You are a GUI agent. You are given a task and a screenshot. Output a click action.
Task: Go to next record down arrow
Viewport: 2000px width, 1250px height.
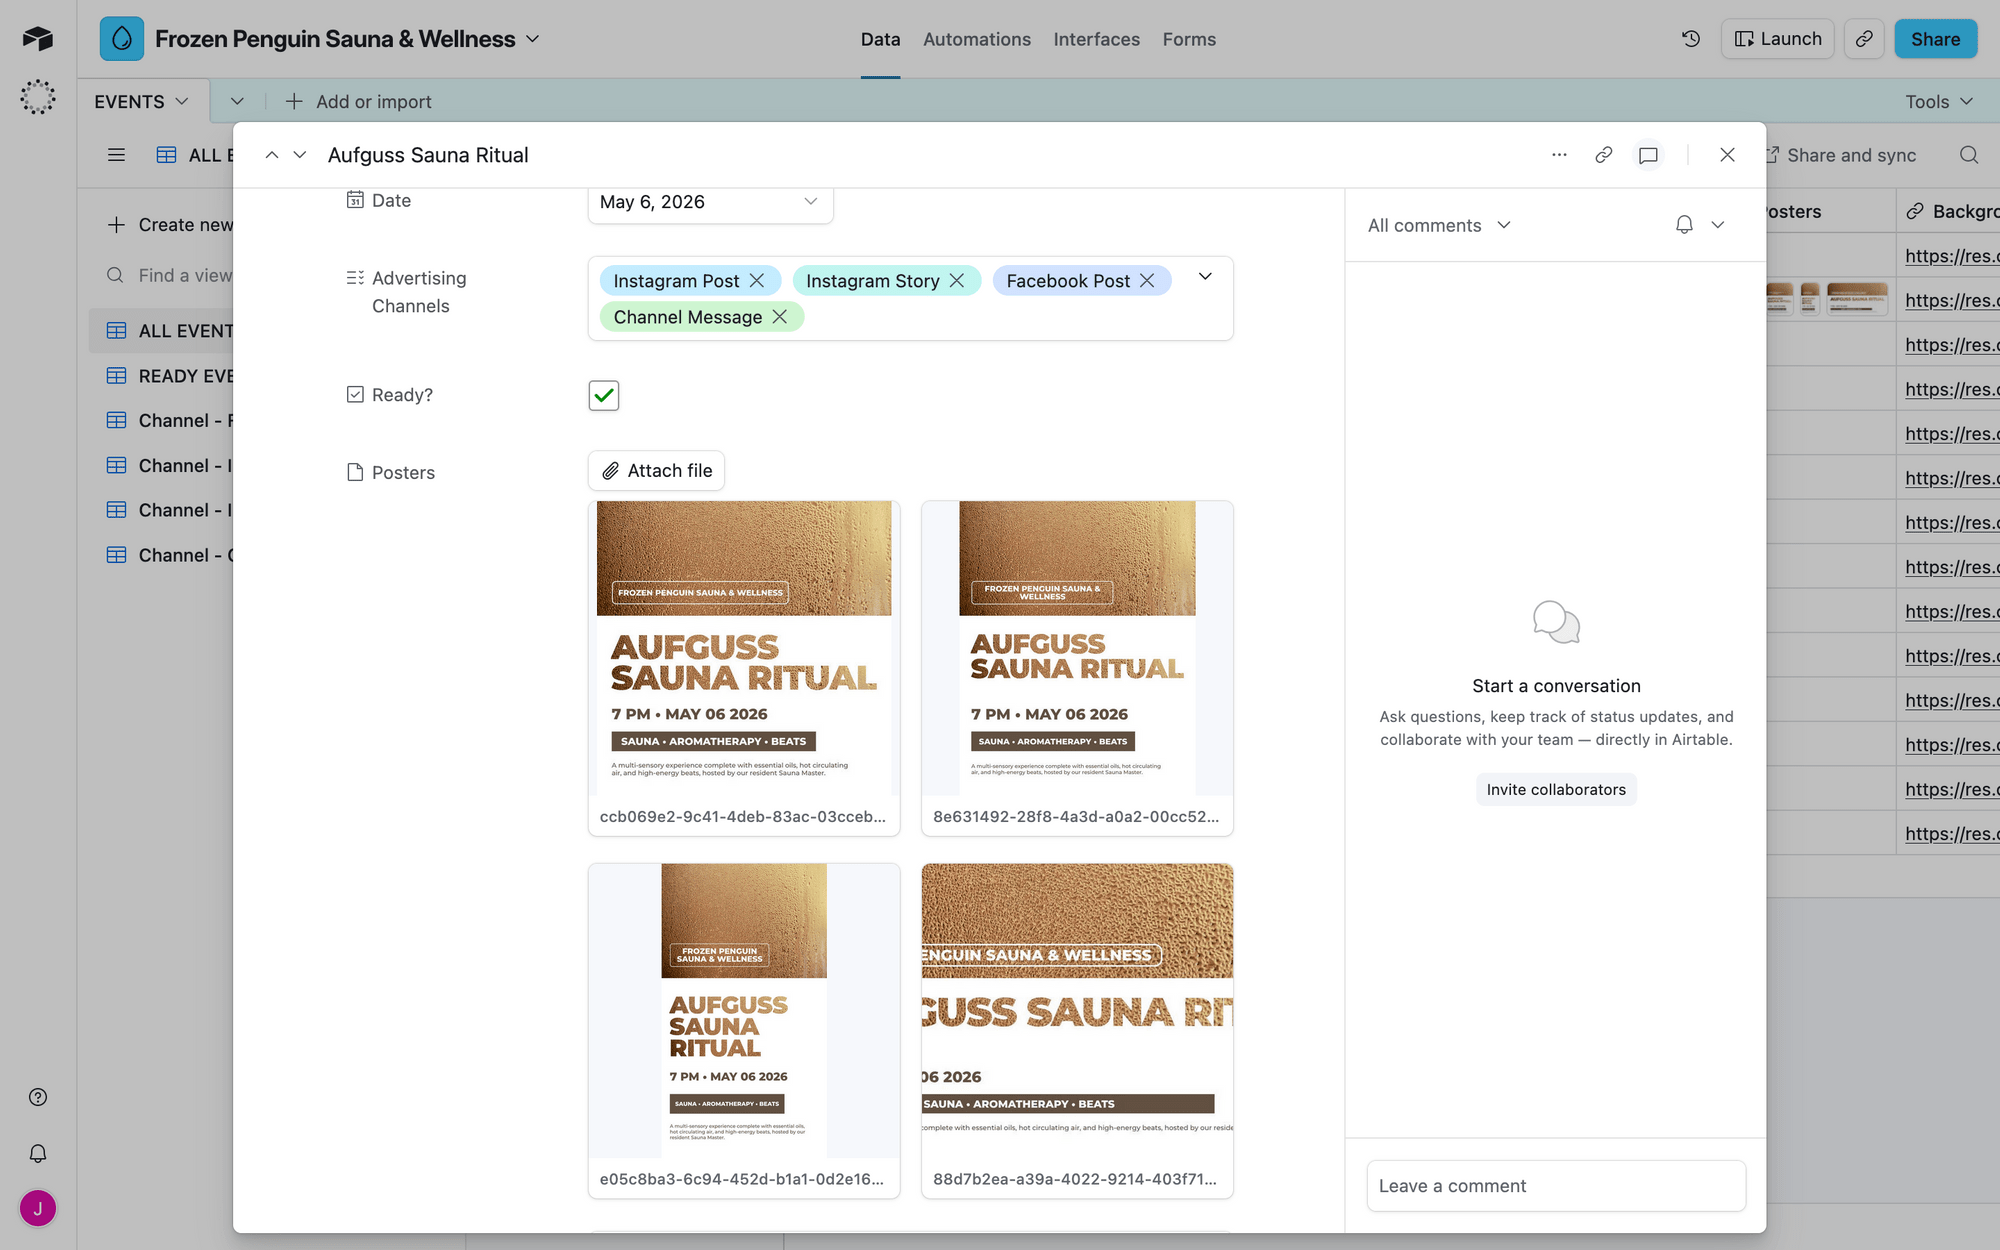[x=299, y=155]
